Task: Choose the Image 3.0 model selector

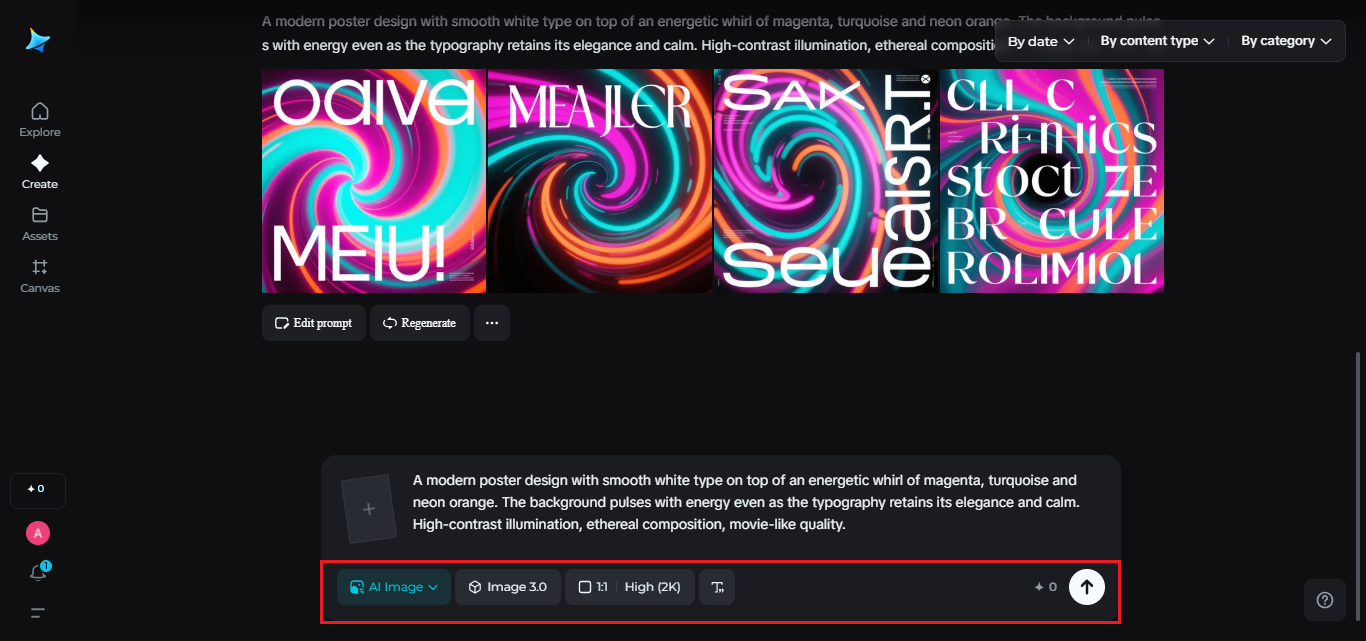Action: click(508, 587)
